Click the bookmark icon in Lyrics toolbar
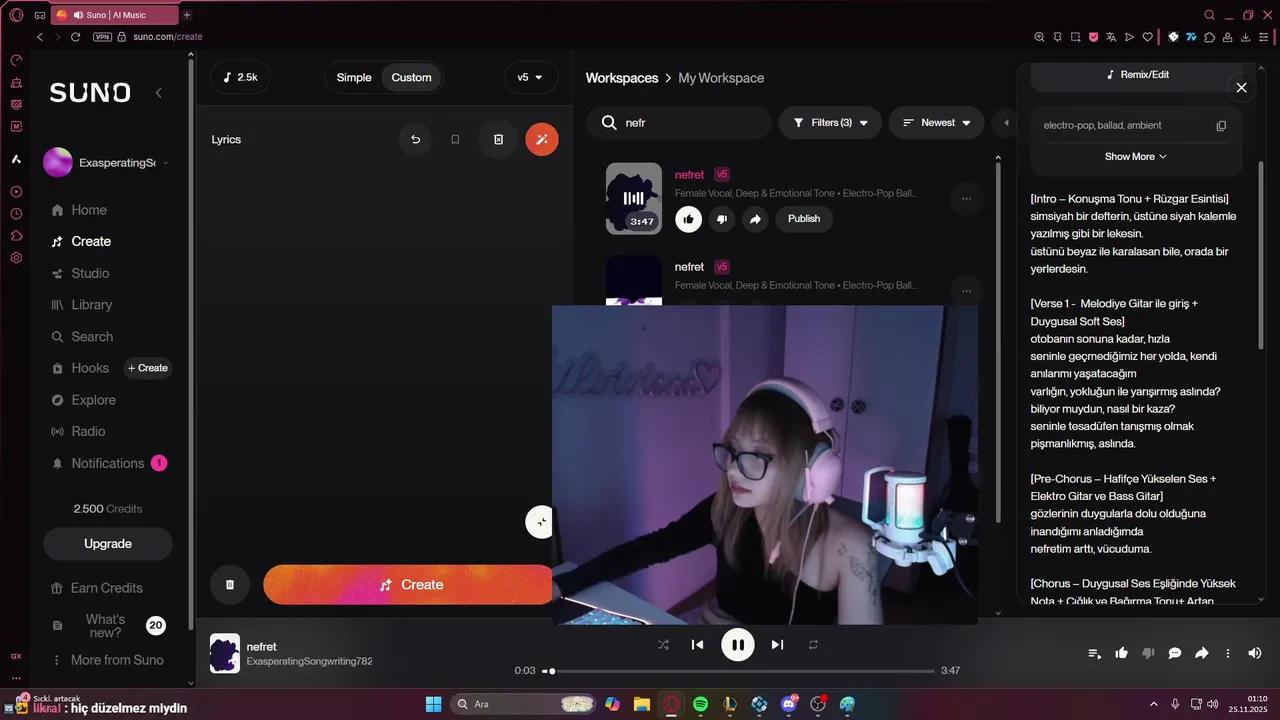Image resolution: width=1280 pixels, height=720 pixels. (x=455, y=139)
